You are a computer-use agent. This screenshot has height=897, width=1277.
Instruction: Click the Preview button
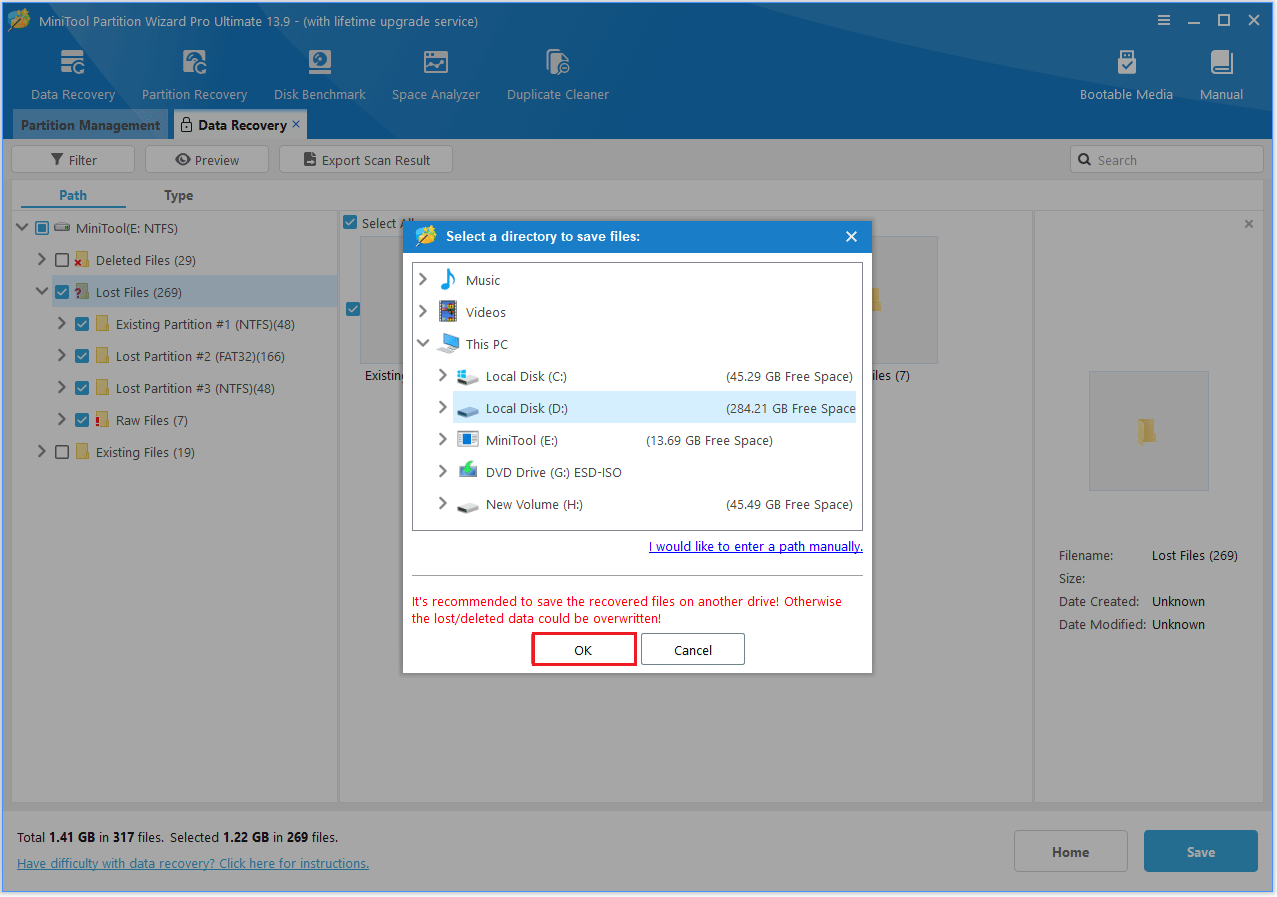click(x=207, y=160)
